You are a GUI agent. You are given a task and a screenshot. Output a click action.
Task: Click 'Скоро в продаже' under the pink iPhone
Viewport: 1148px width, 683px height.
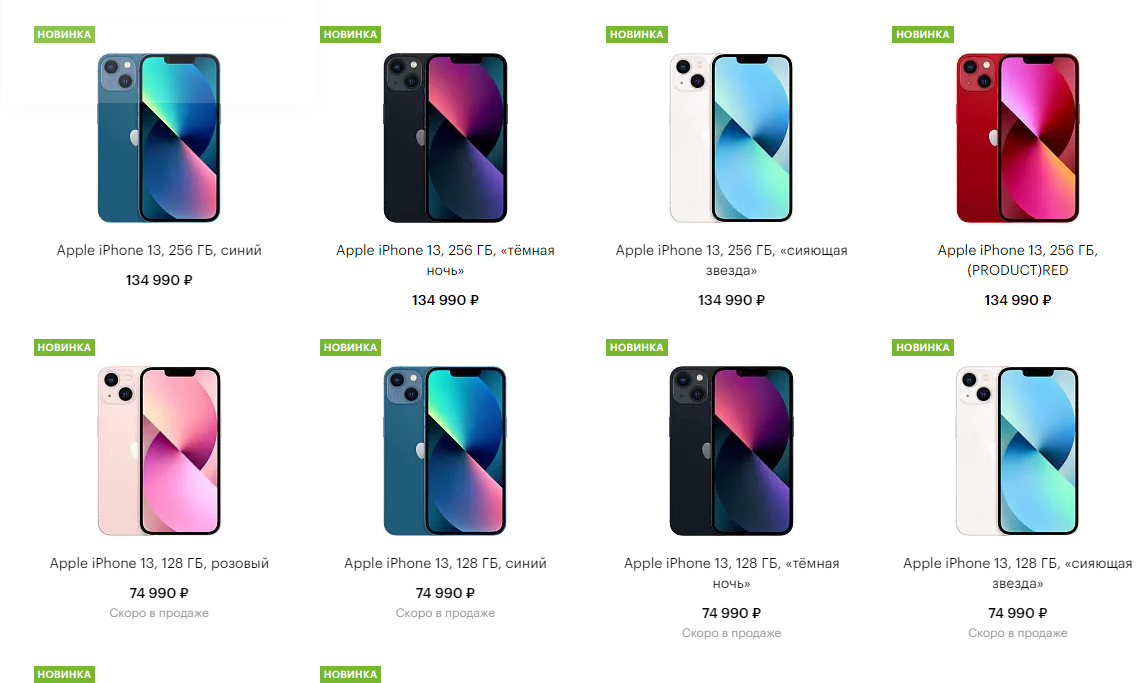point(159,613)
